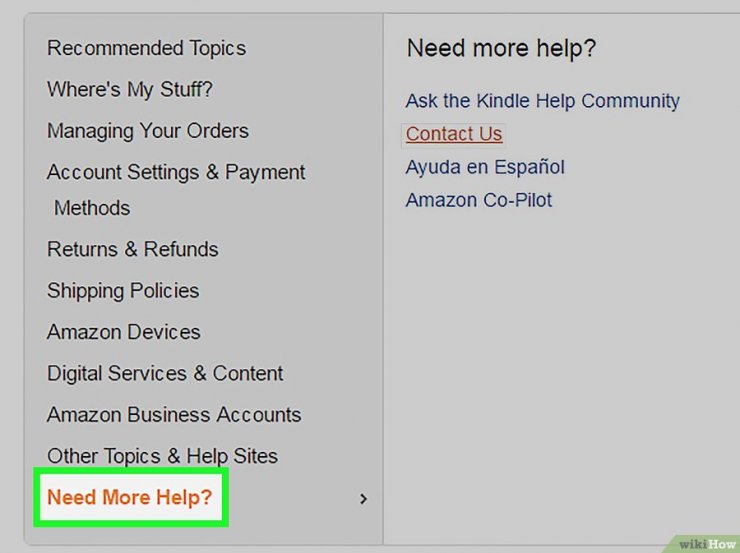The width and height of the screenshot is (740, 553).
Task: Select Digital Services & Content topic
Action: (165, 373)
